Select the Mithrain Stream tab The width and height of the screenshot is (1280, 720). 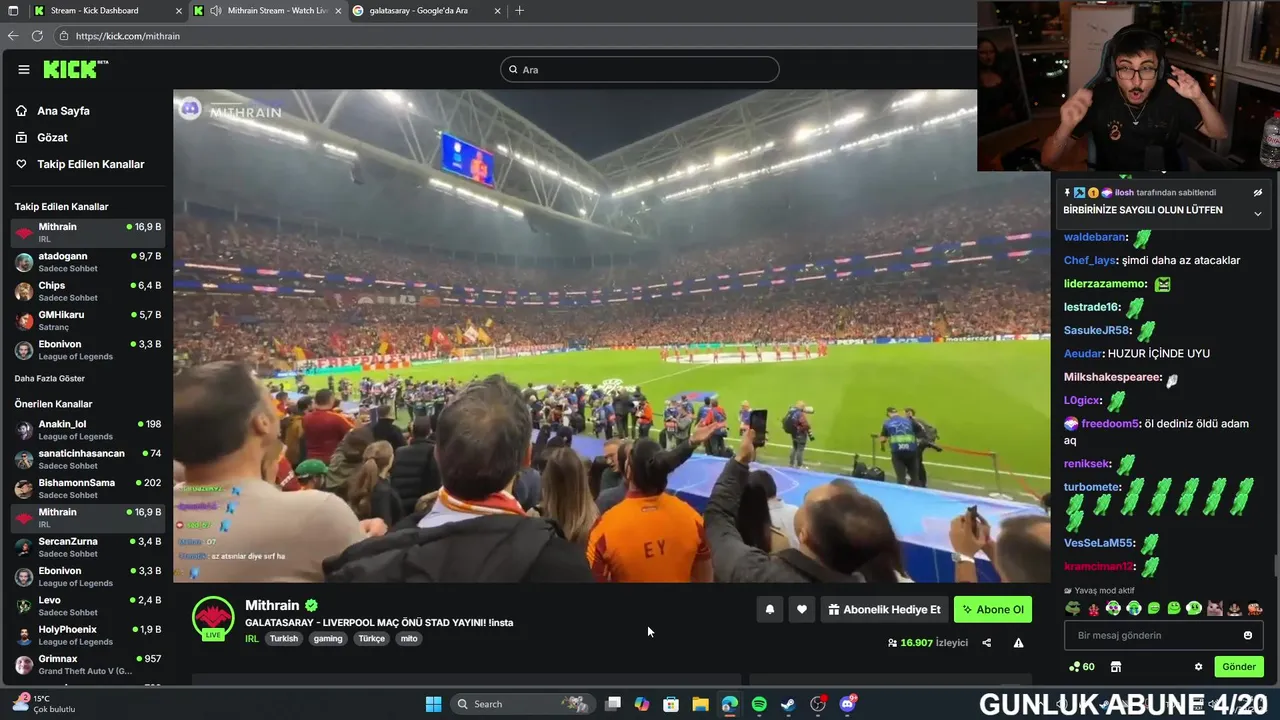pyautogui.click(x=268, y=10)
